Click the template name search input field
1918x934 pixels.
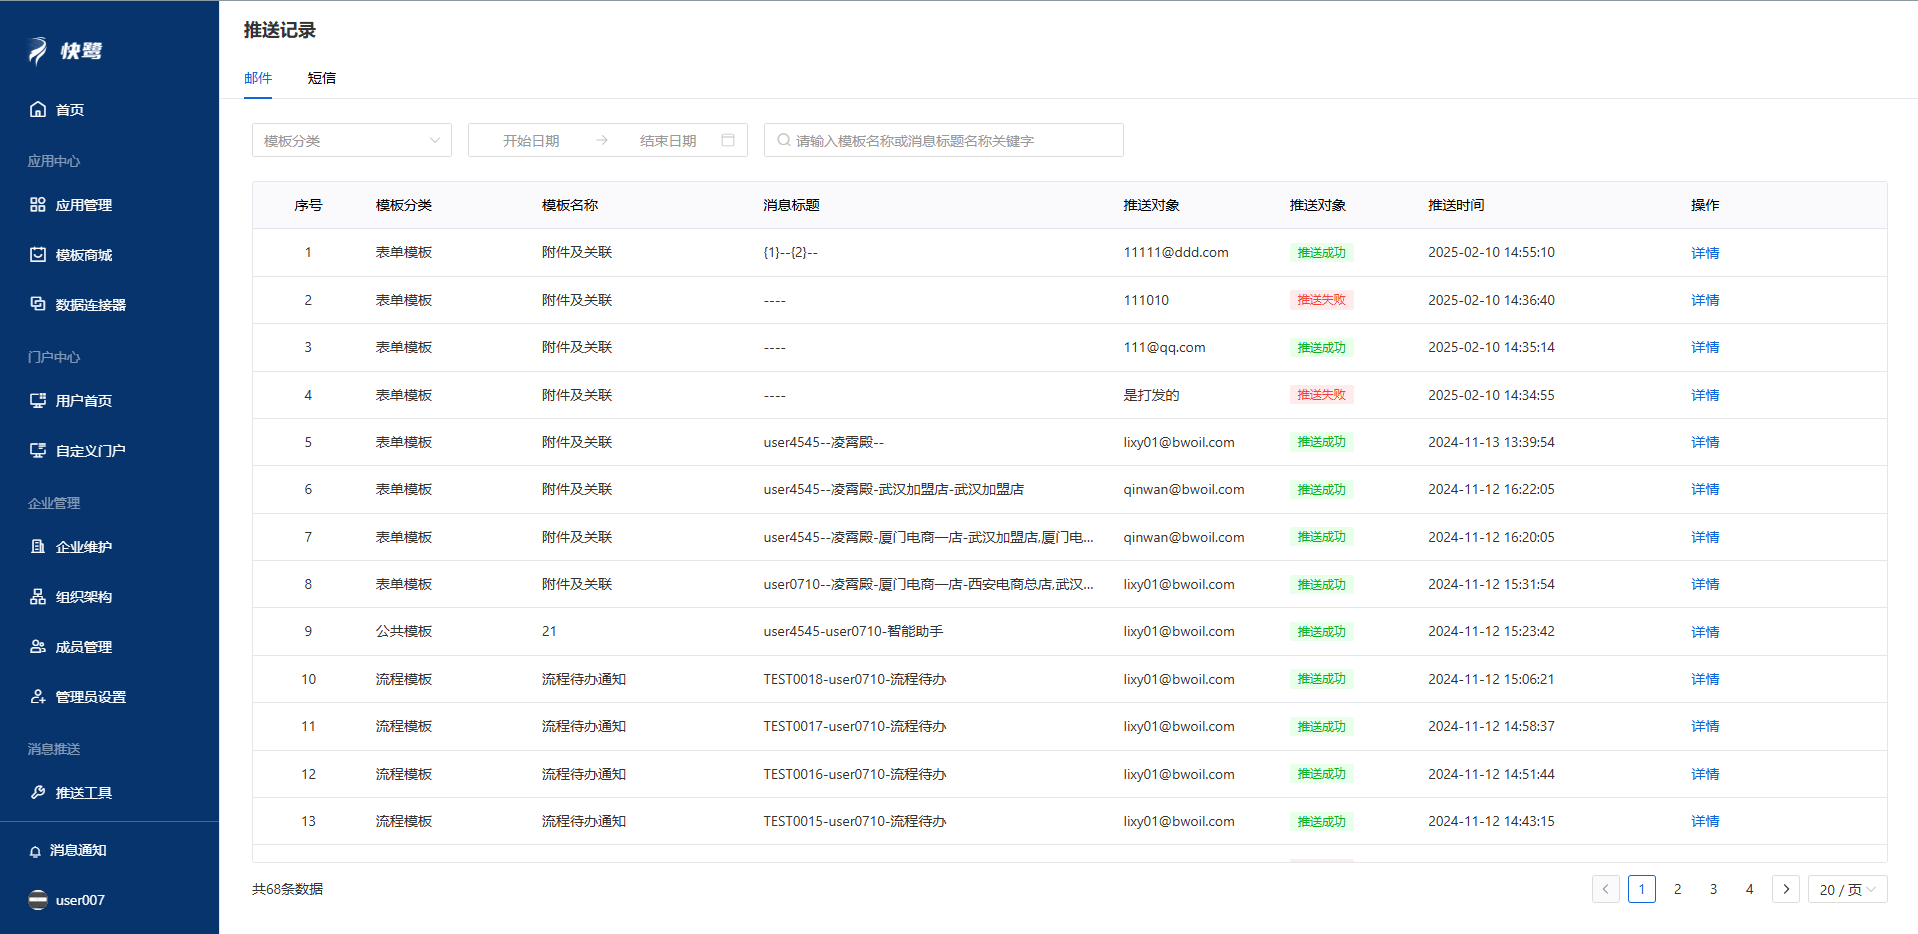point(950,140)
